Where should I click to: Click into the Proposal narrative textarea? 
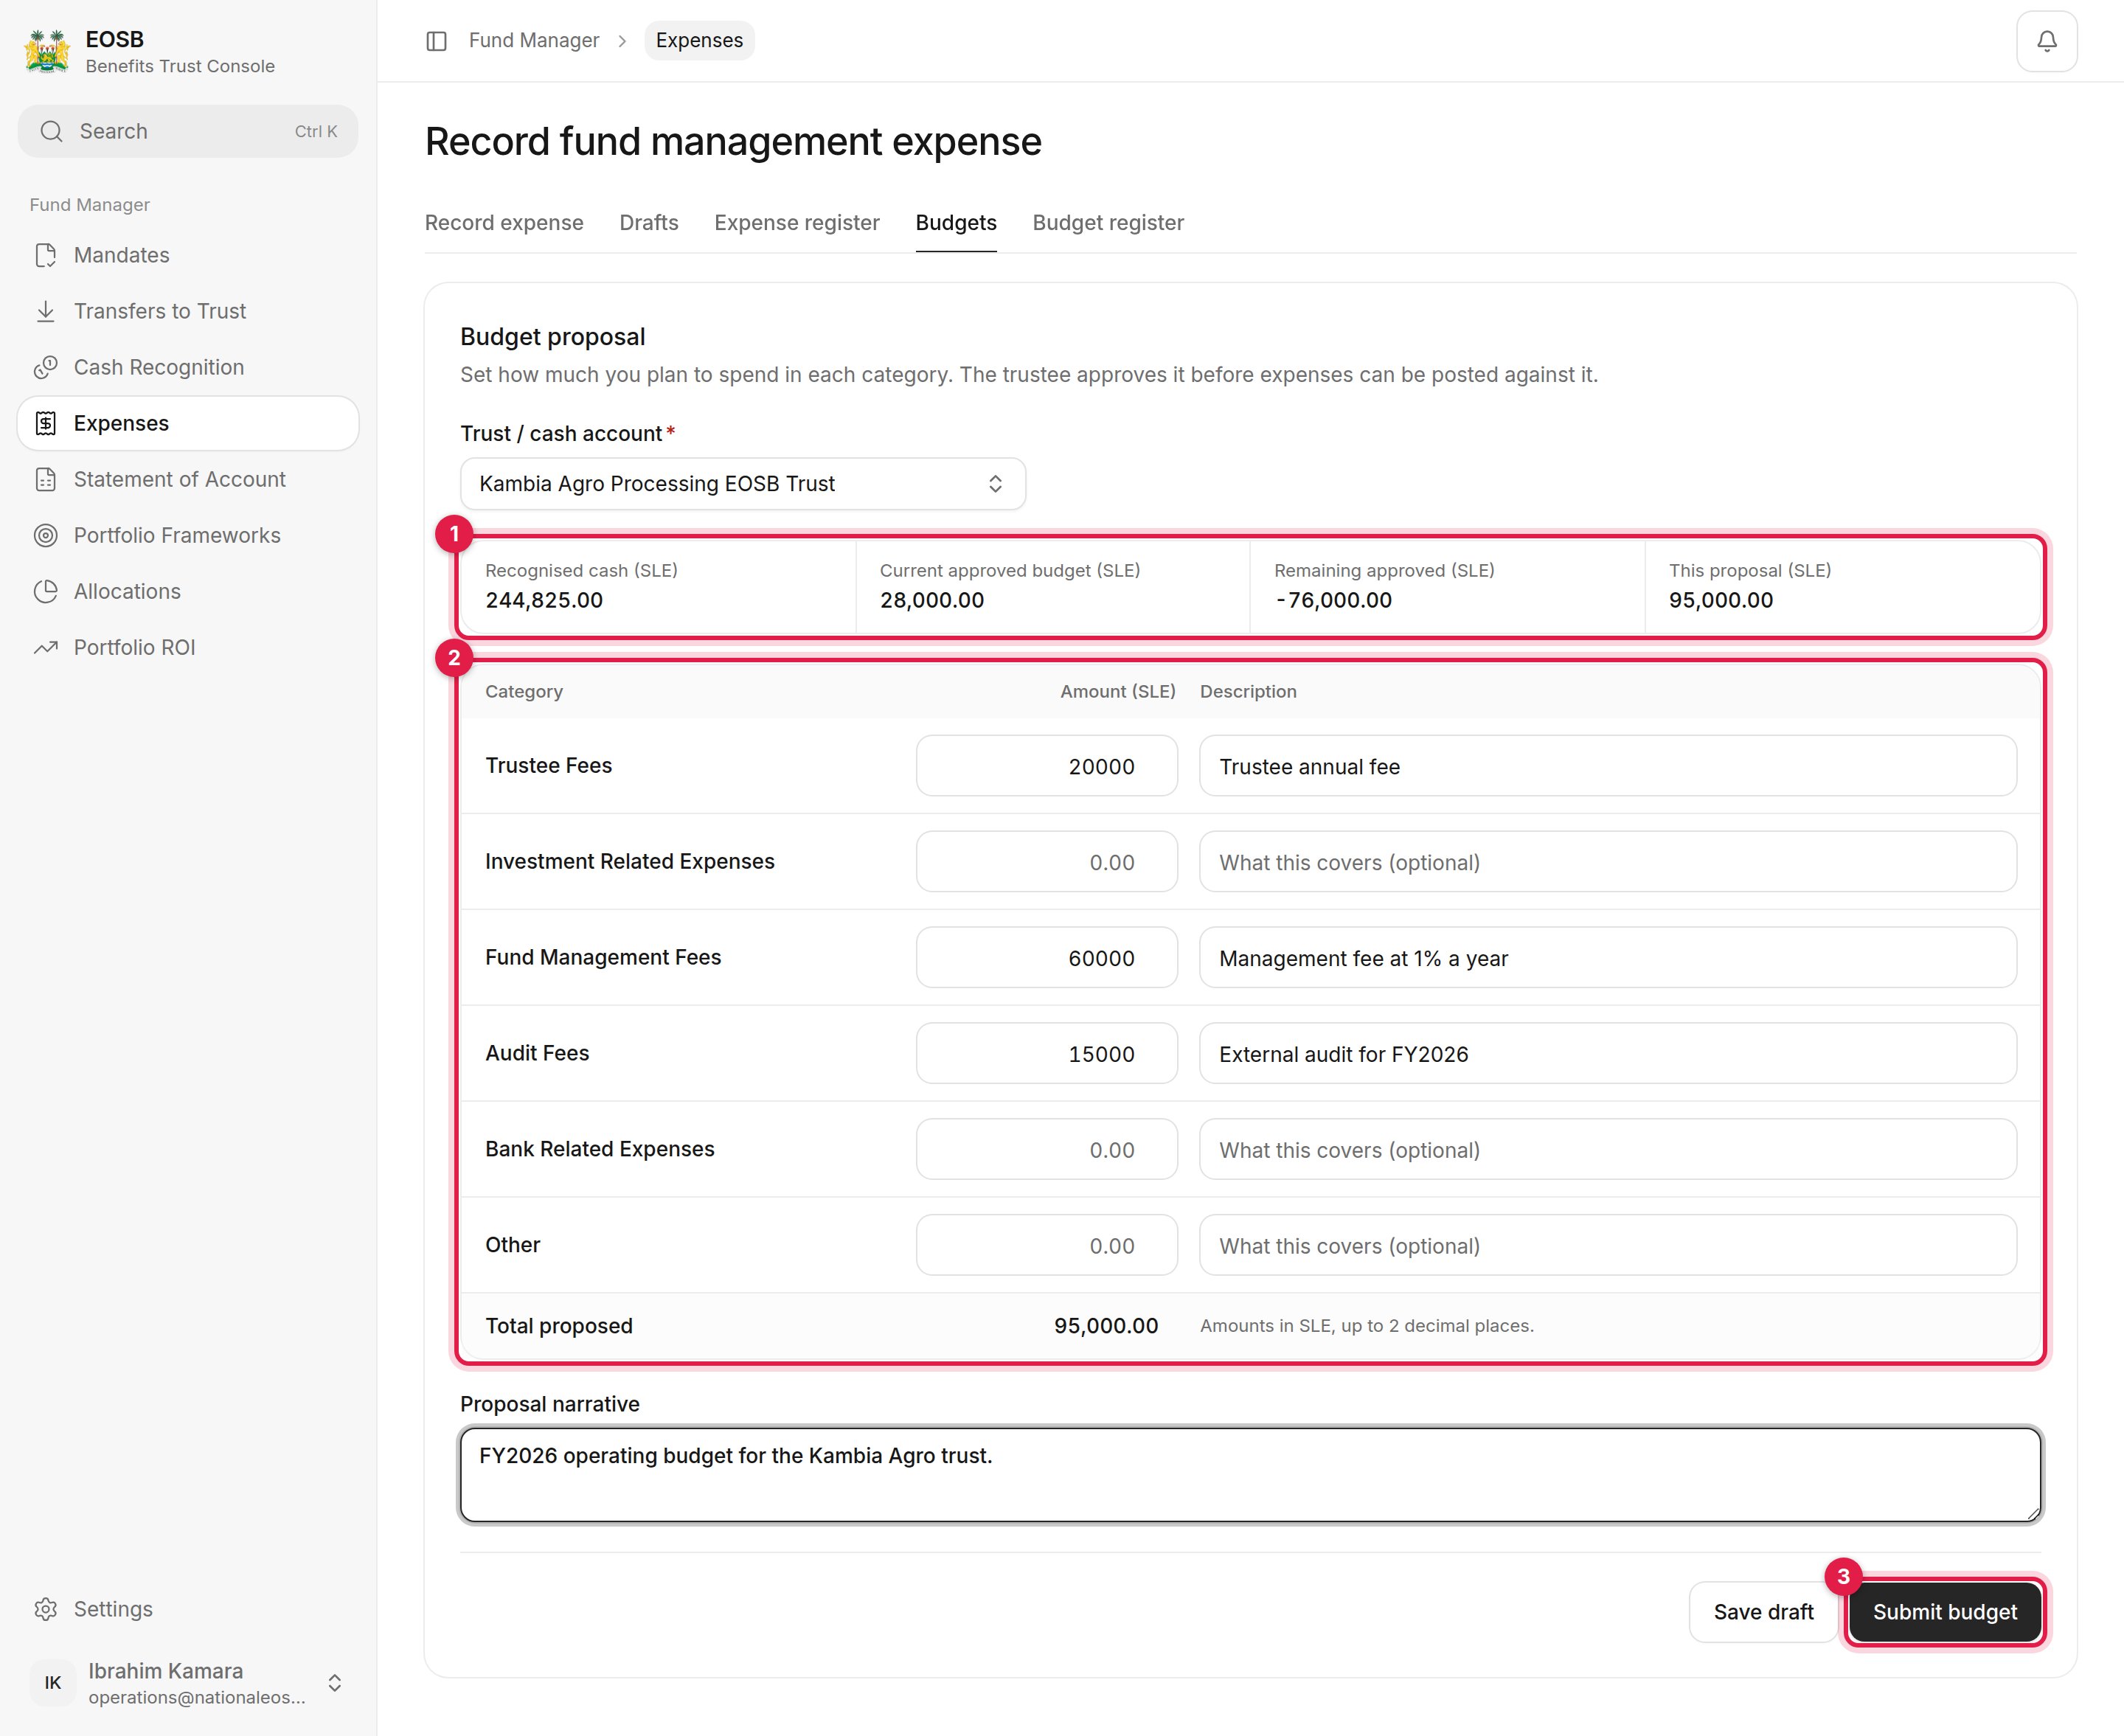1250,1475
